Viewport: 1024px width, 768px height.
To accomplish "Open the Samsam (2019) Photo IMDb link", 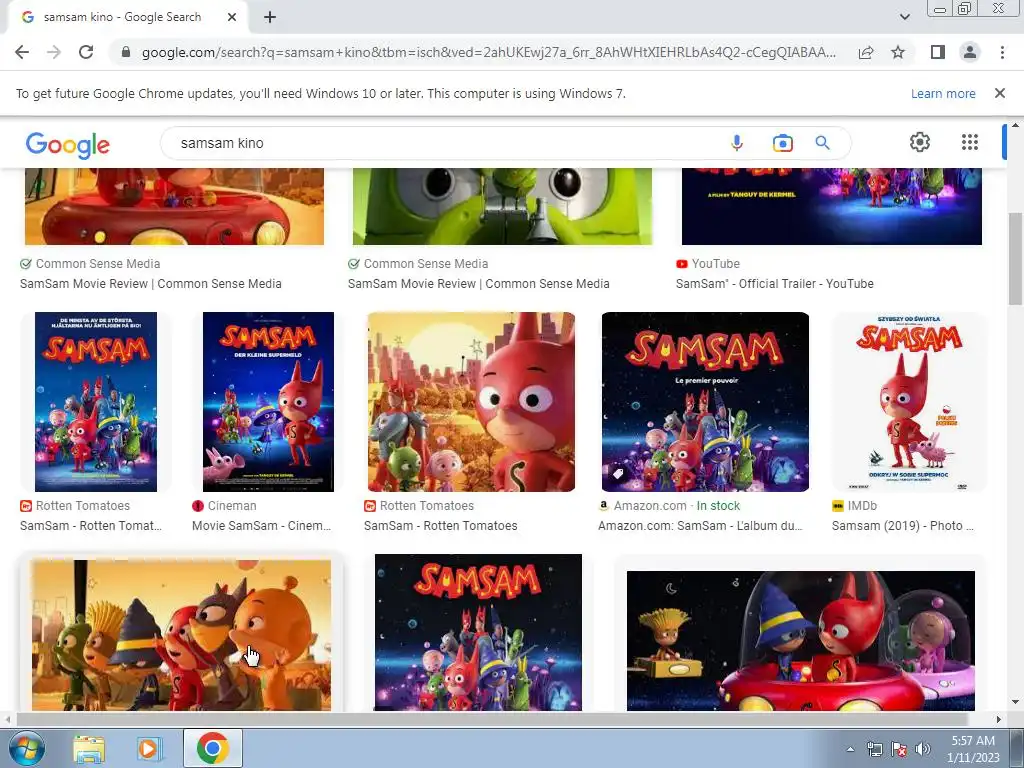I will 903,526.
